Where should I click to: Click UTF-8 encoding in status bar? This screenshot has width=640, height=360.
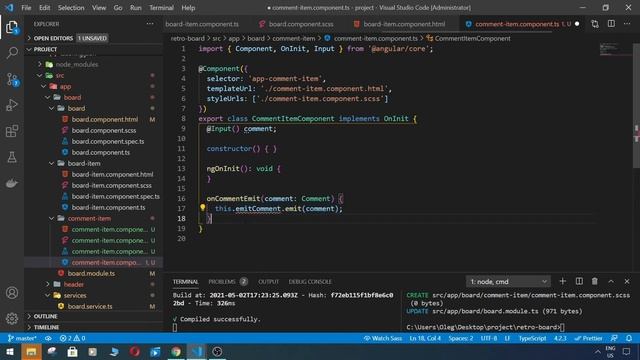[489, 338]
